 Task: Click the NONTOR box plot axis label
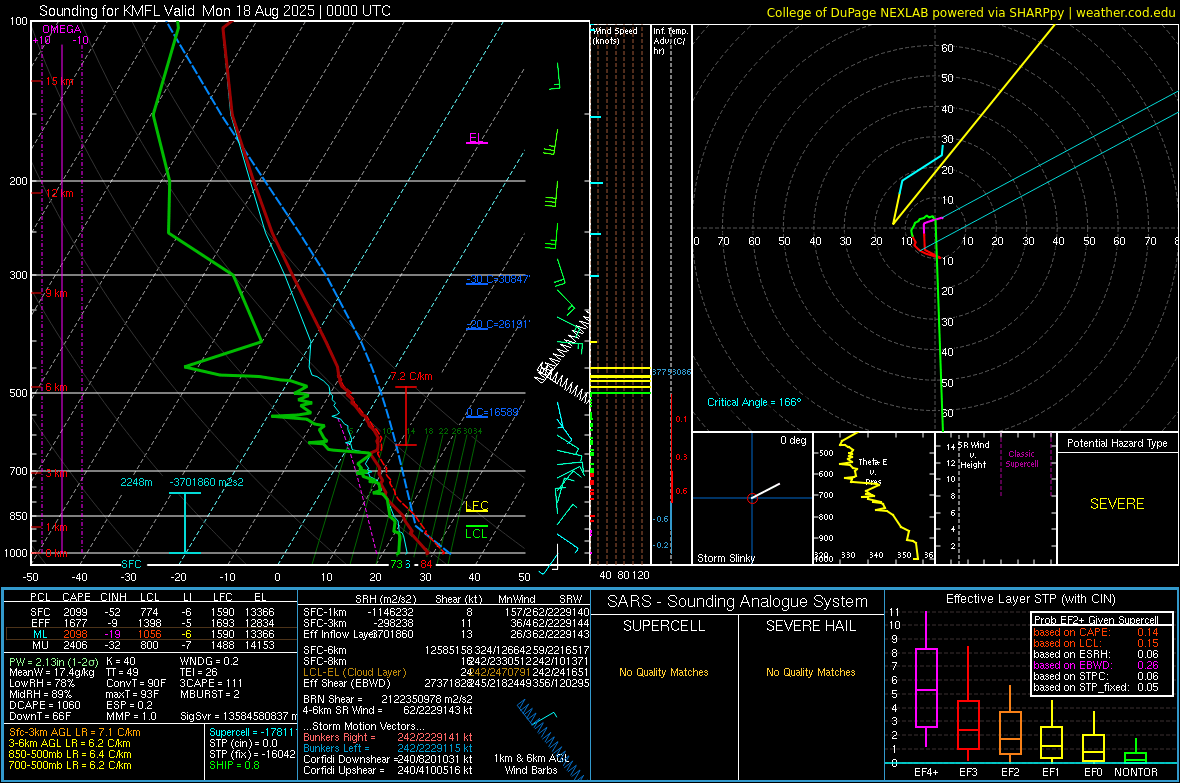coord(1136,772)
